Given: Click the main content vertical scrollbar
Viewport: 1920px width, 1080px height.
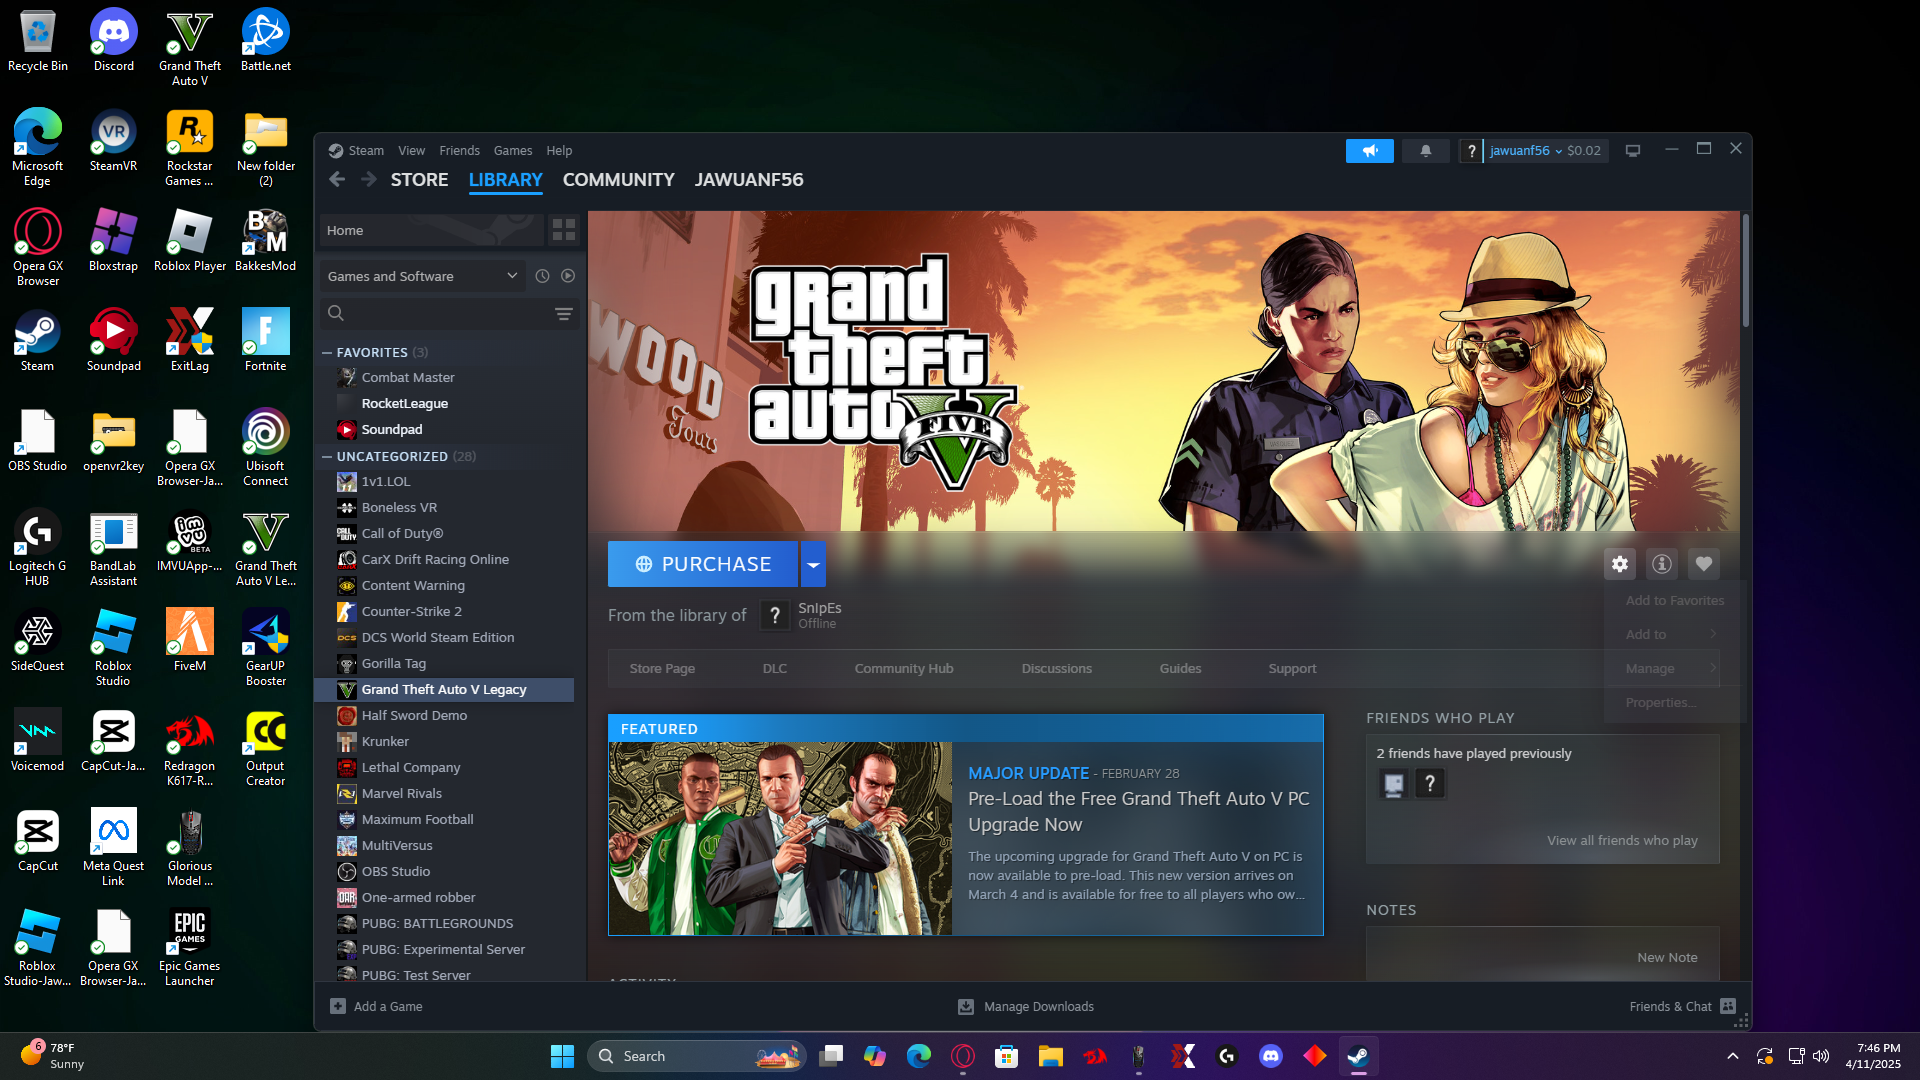Looking at the screenshot, I should 1746,270.
